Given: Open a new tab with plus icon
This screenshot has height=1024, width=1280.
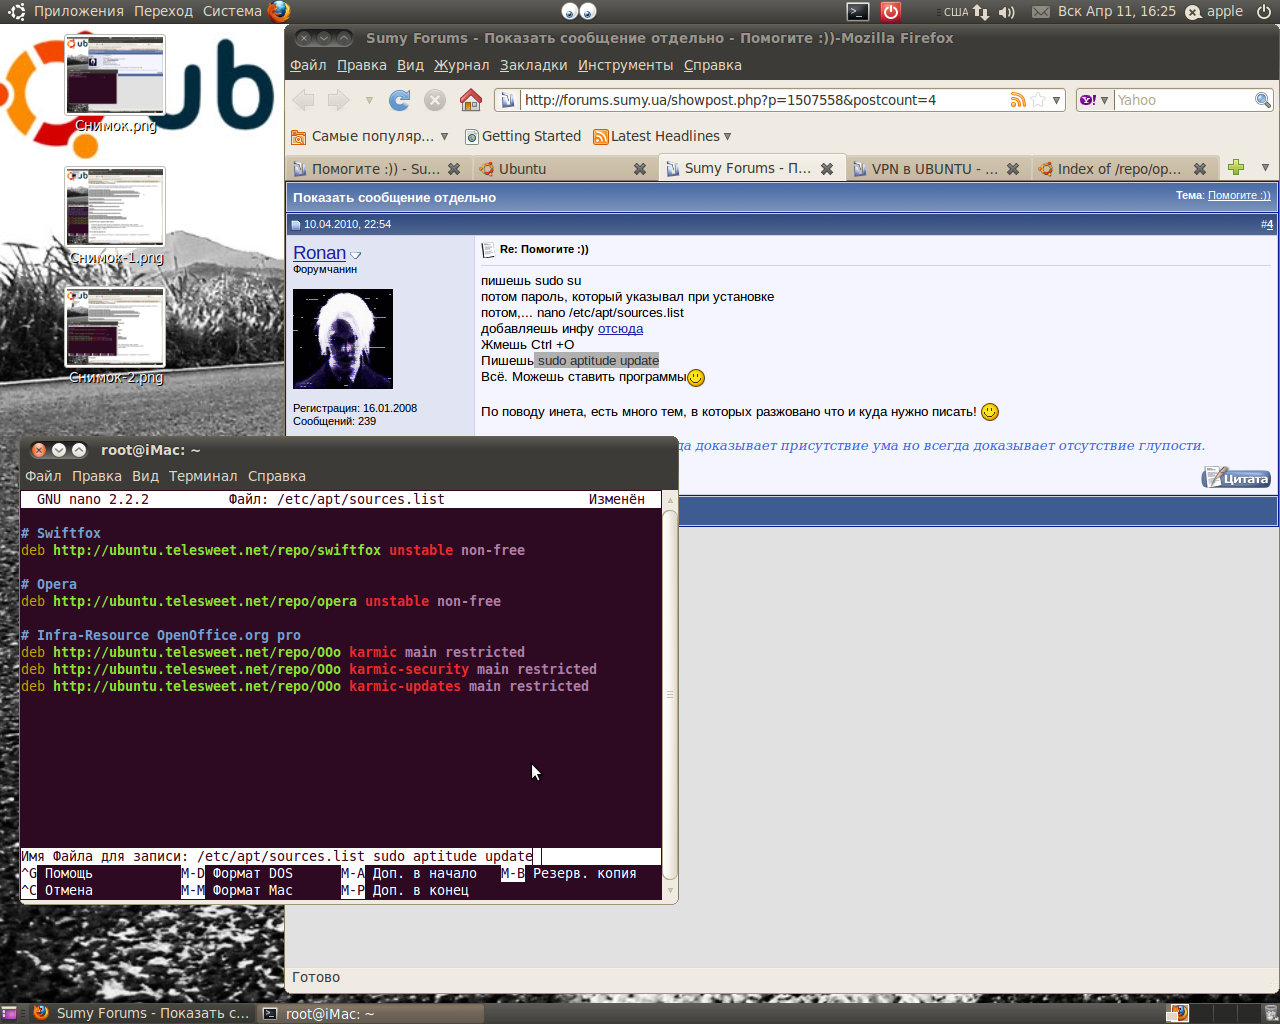Looking at the screenshot, I should 1236,167.
